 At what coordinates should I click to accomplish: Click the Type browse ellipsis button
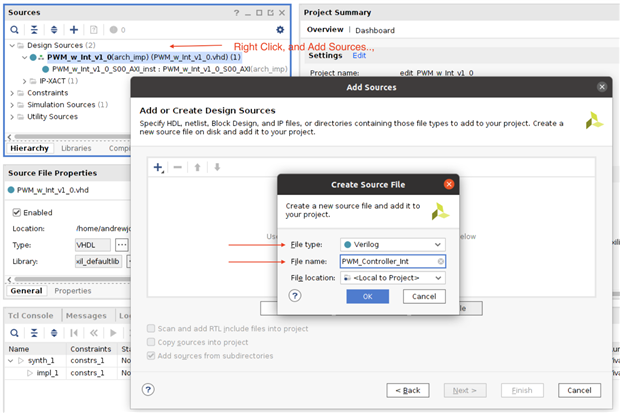pos(122,245)
